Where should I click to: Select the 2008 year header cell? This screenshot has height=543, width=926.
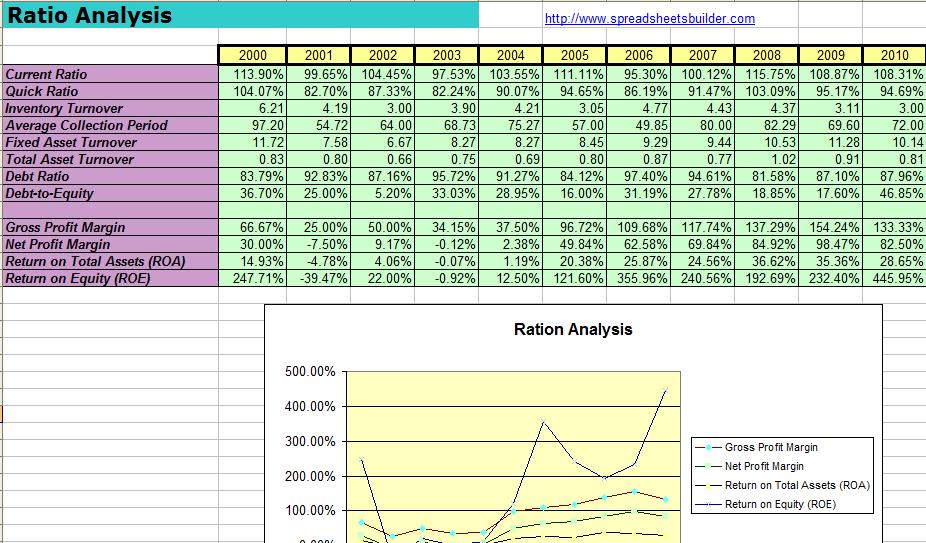[767, 56]
